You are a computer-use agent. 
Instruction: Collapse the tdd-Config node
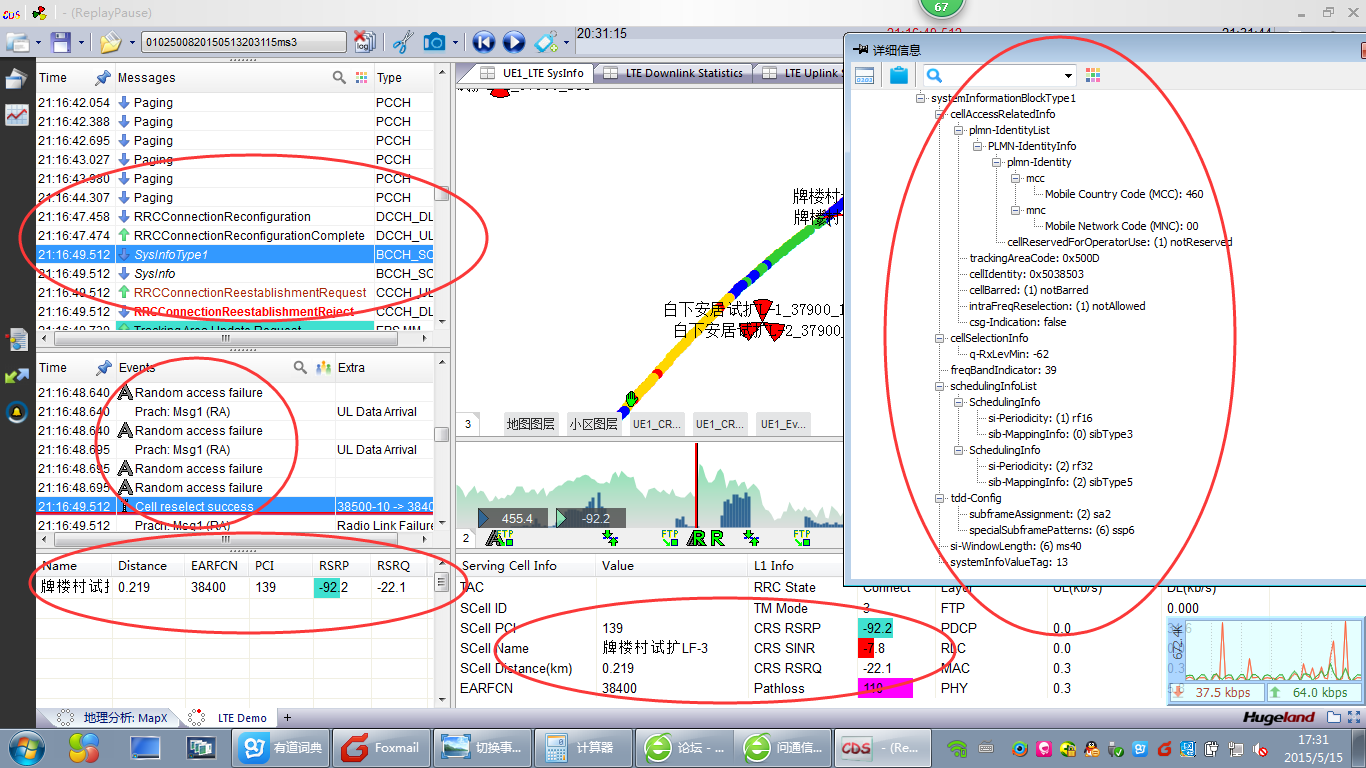(x=941, y=498)
